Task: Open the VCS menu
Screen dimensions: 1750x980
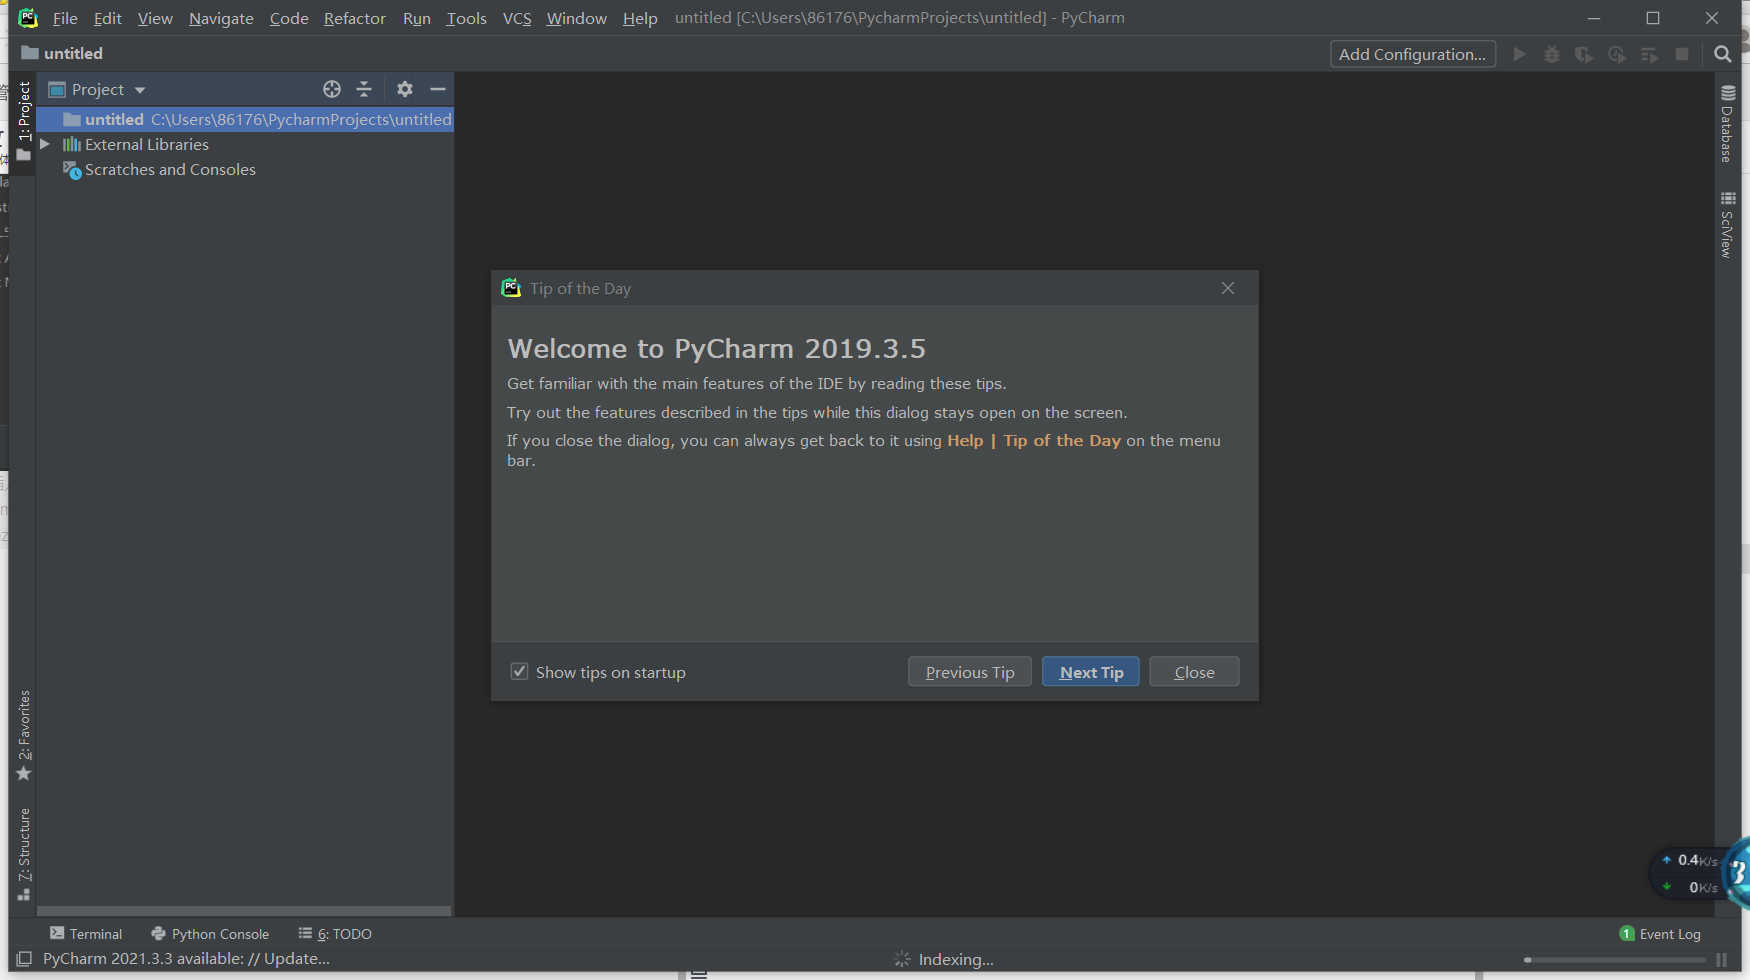Action: click(517, 18)
